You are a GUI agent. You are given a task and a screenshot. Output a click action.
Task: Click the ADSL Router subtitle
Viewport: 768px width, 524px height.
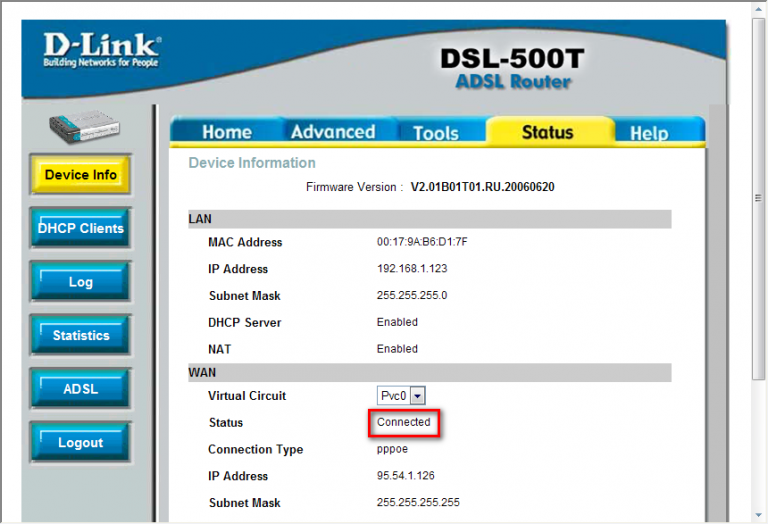pos(513,81)
